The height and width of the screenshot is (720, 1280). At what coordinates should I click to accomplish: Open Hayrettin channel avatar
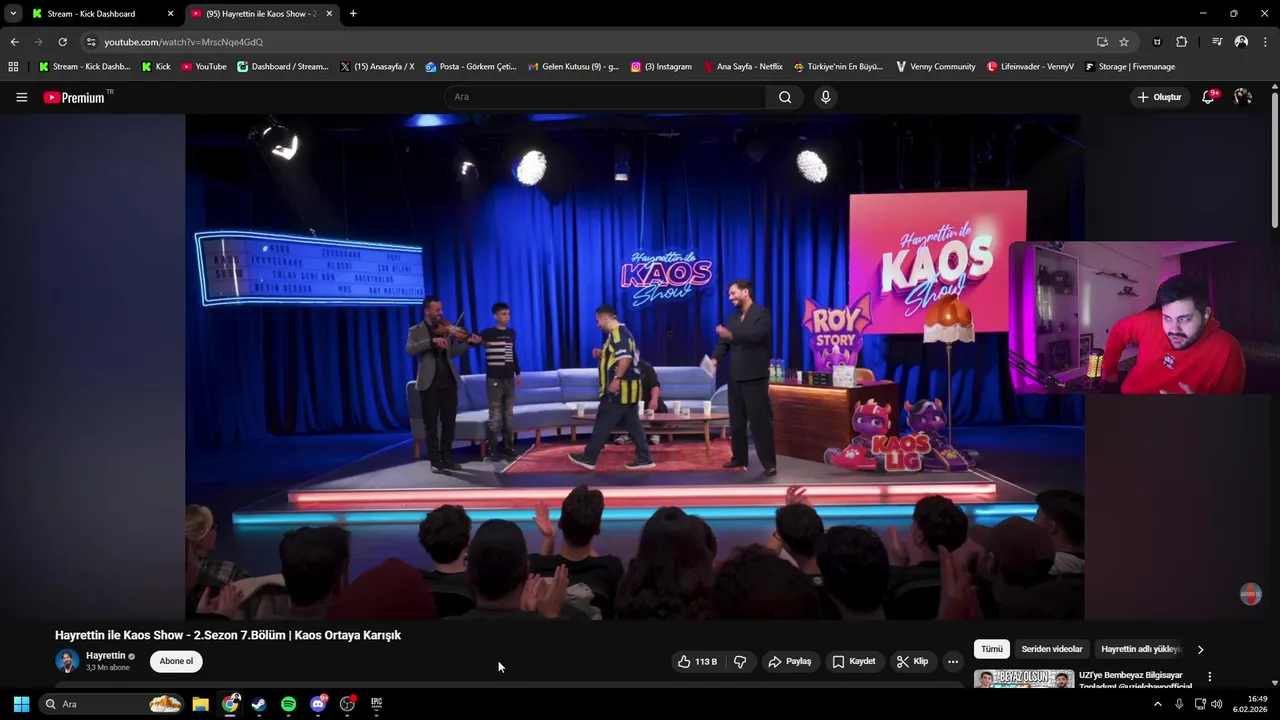pyautogui.click(x=67, y=661)
